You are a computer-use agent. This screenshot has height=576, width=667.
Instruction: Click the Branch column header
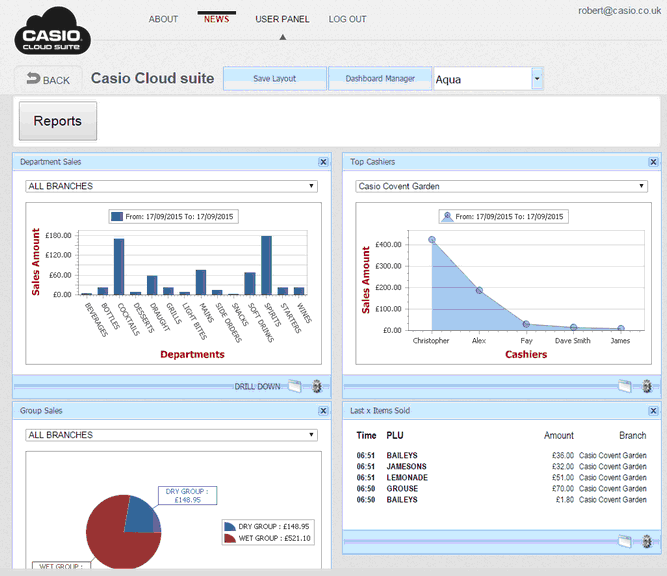click(633, 436)
